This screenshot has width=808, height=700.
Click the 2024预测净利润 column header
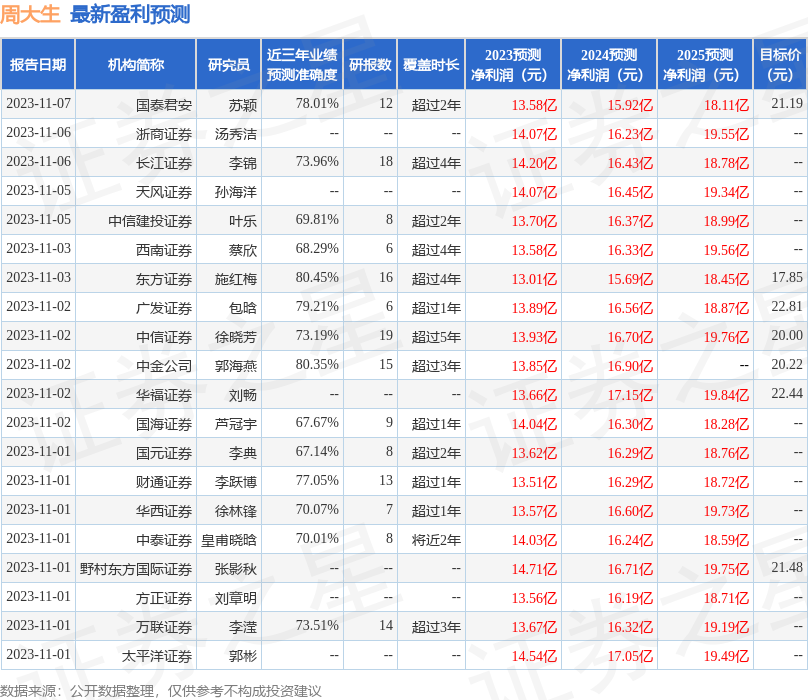(609, 64)
